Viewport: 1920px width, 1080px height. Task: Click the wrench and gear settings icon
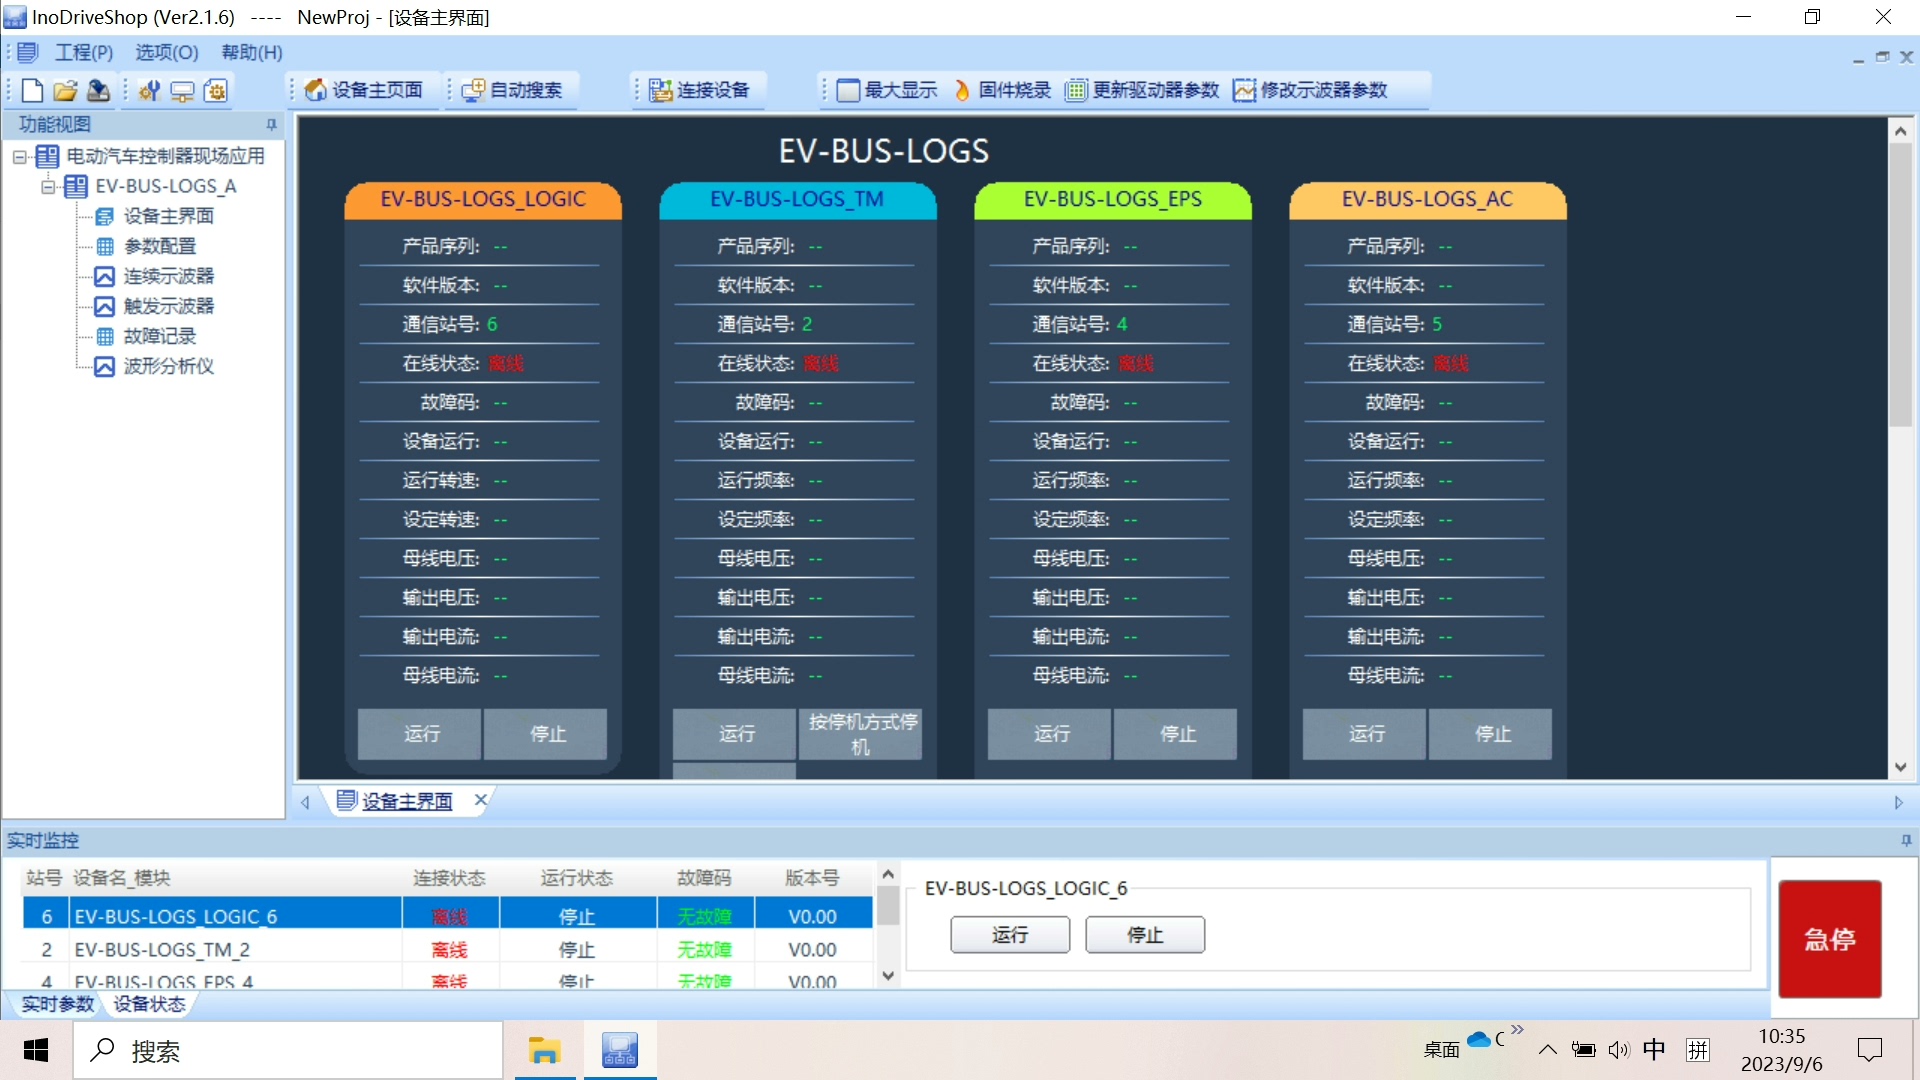(x=149, y=91)
